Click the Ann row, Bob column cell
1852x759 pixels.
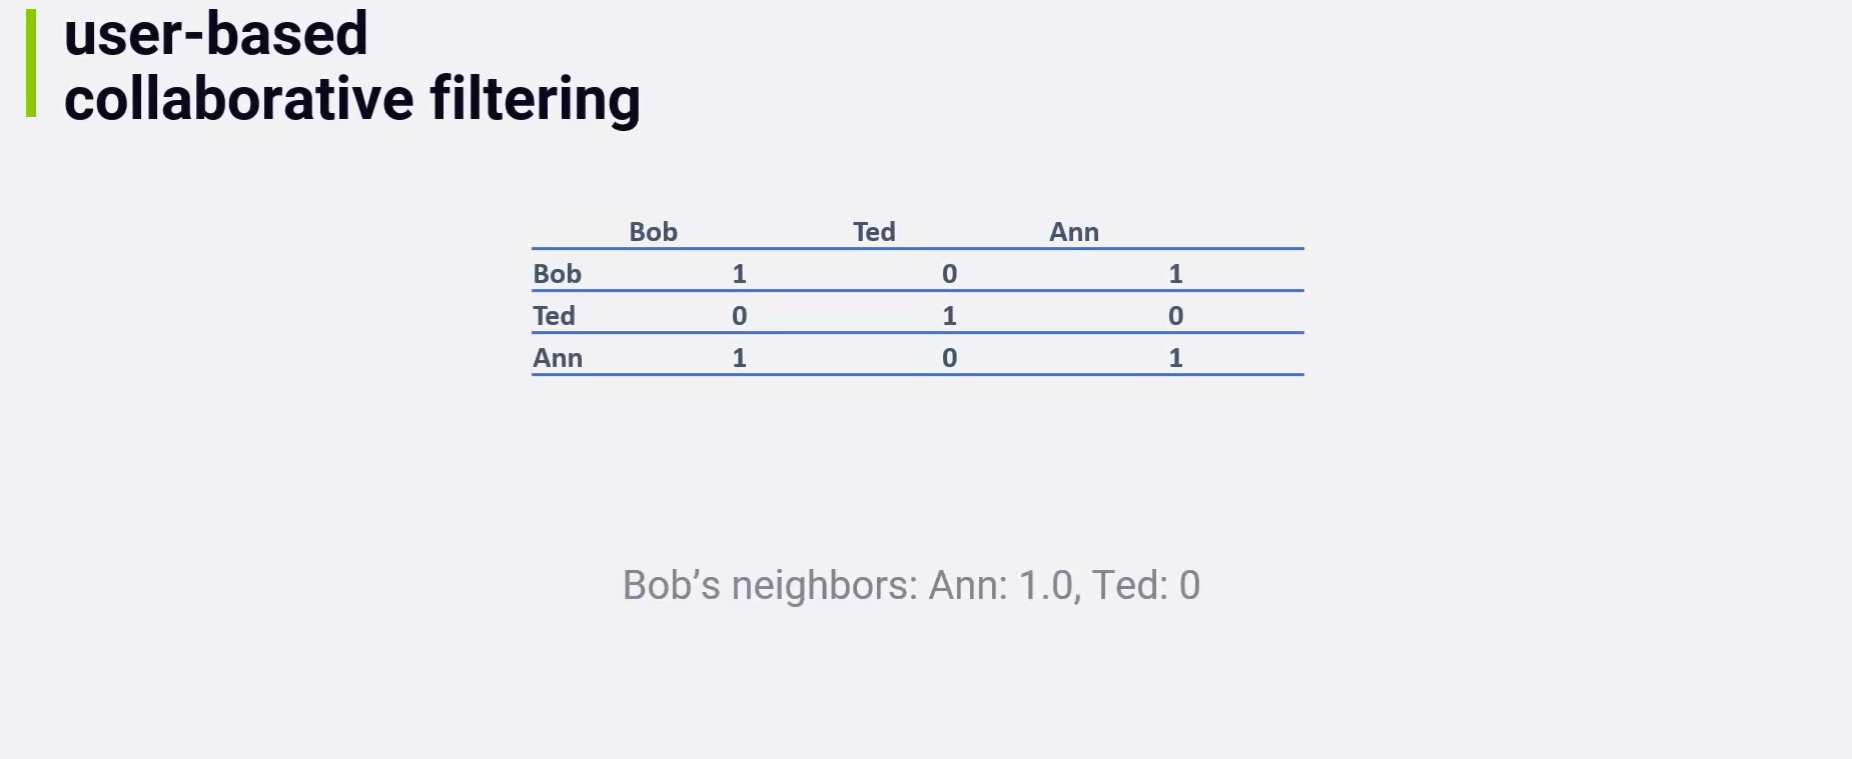click(x=739, y=358)
